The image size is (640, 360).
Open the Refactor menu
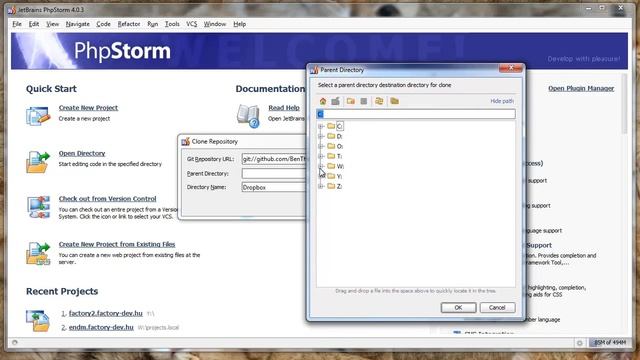[129, 24]
